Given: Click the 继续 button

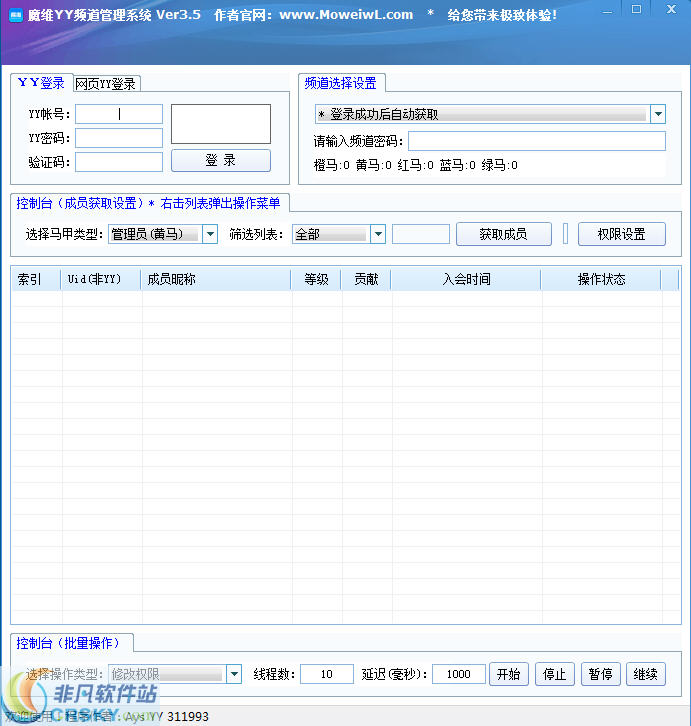Looking at the screenshot, I should pyautogui.click(x=646, y=674).
